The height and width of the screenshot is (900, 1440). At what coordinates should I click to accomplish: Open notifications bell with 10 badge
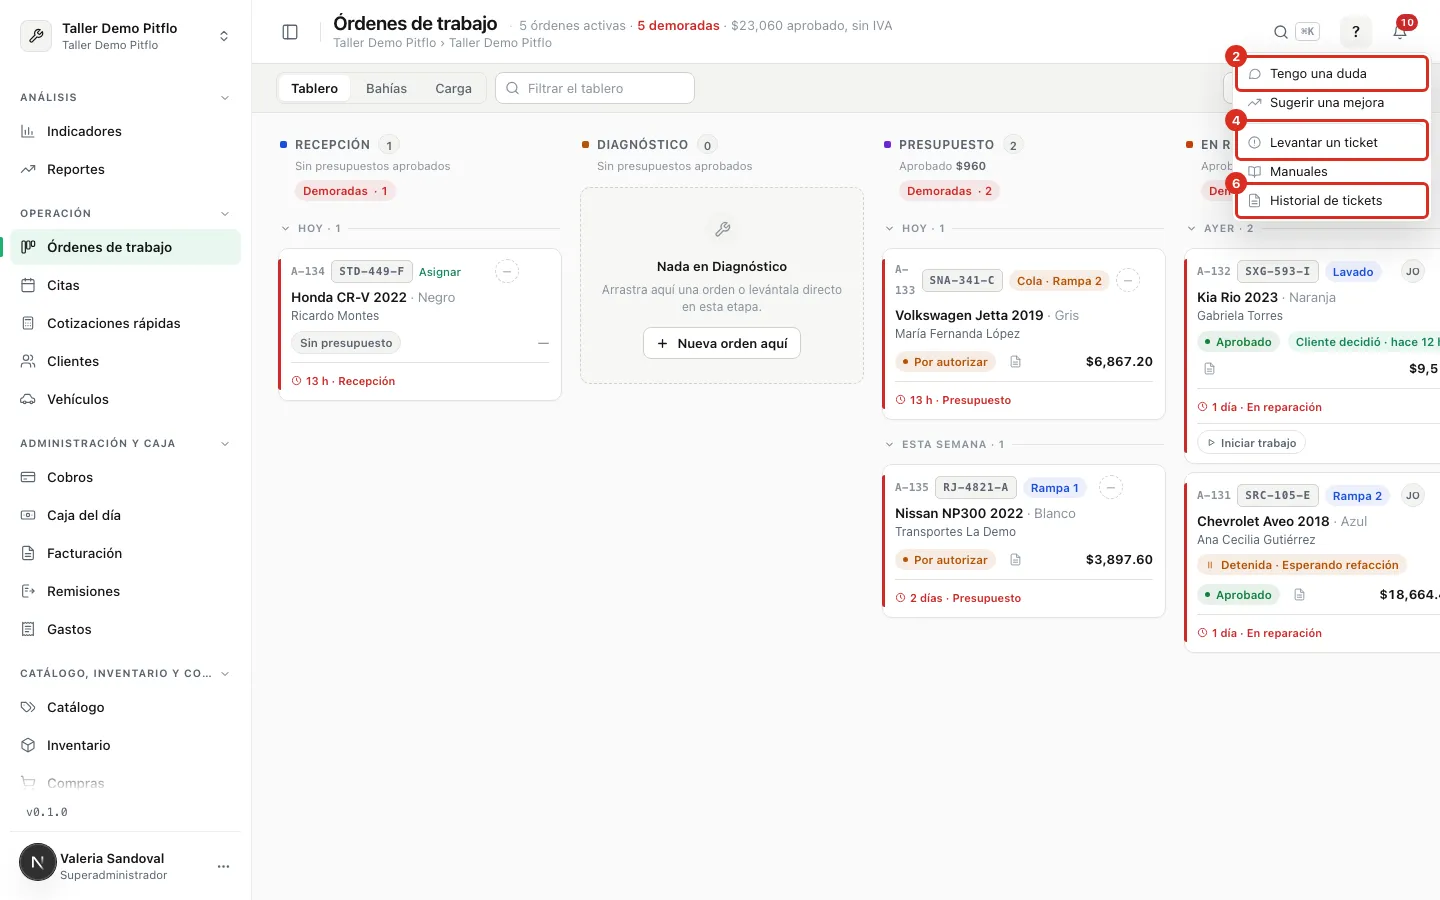1400,32
